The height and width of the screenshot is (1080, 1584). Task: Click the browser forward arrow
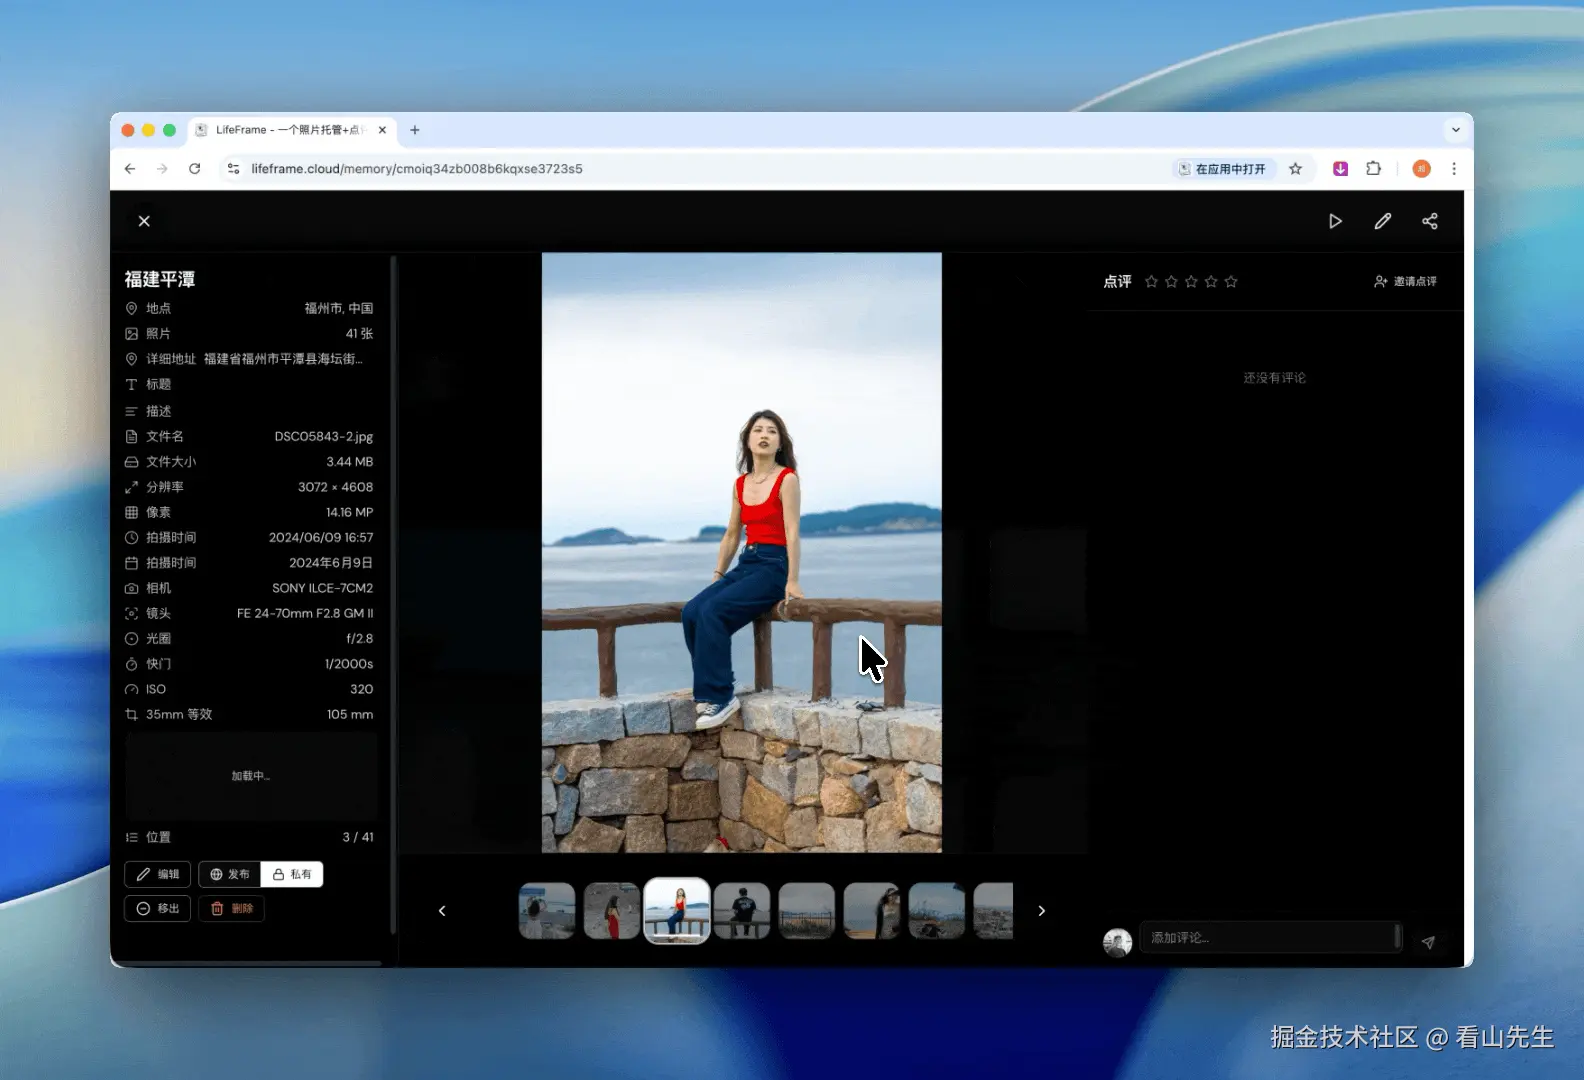pos(162,169)
